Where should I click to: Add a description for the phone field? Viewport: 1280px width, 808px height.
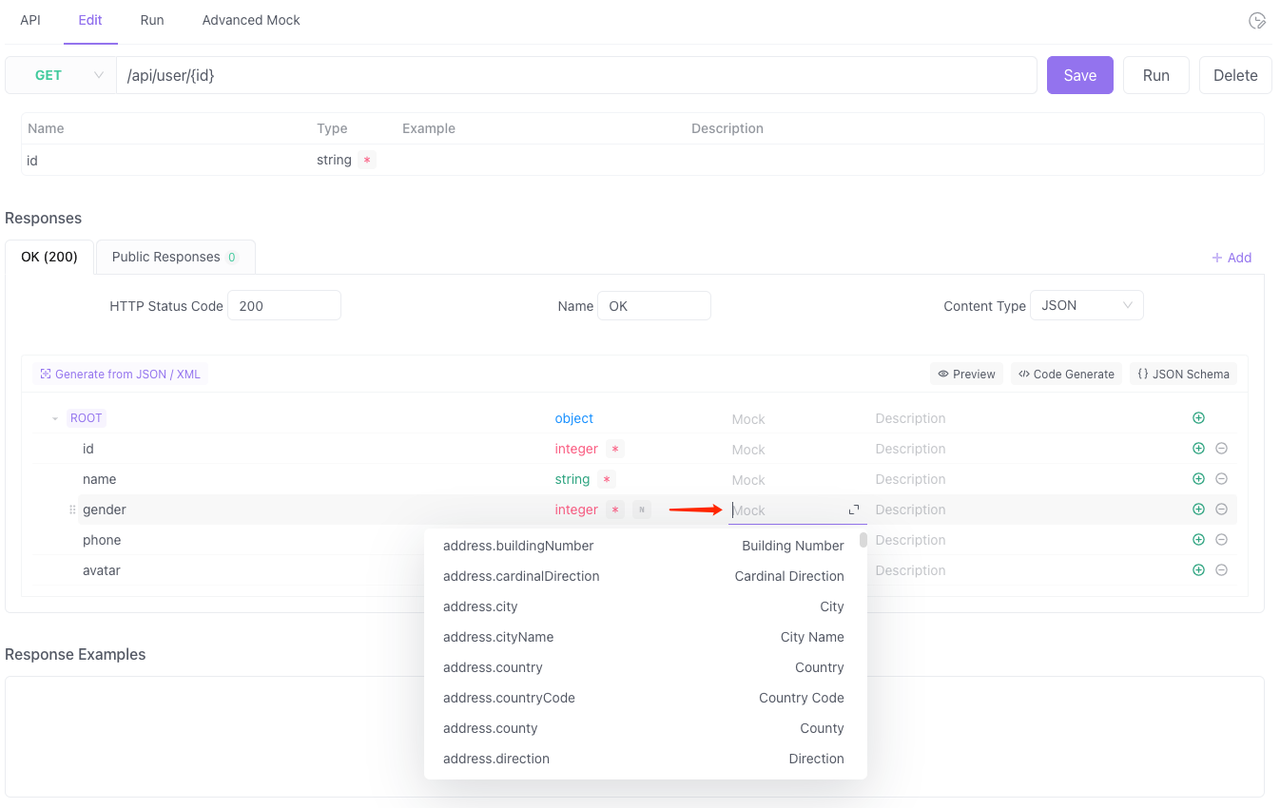point(1027,540)
